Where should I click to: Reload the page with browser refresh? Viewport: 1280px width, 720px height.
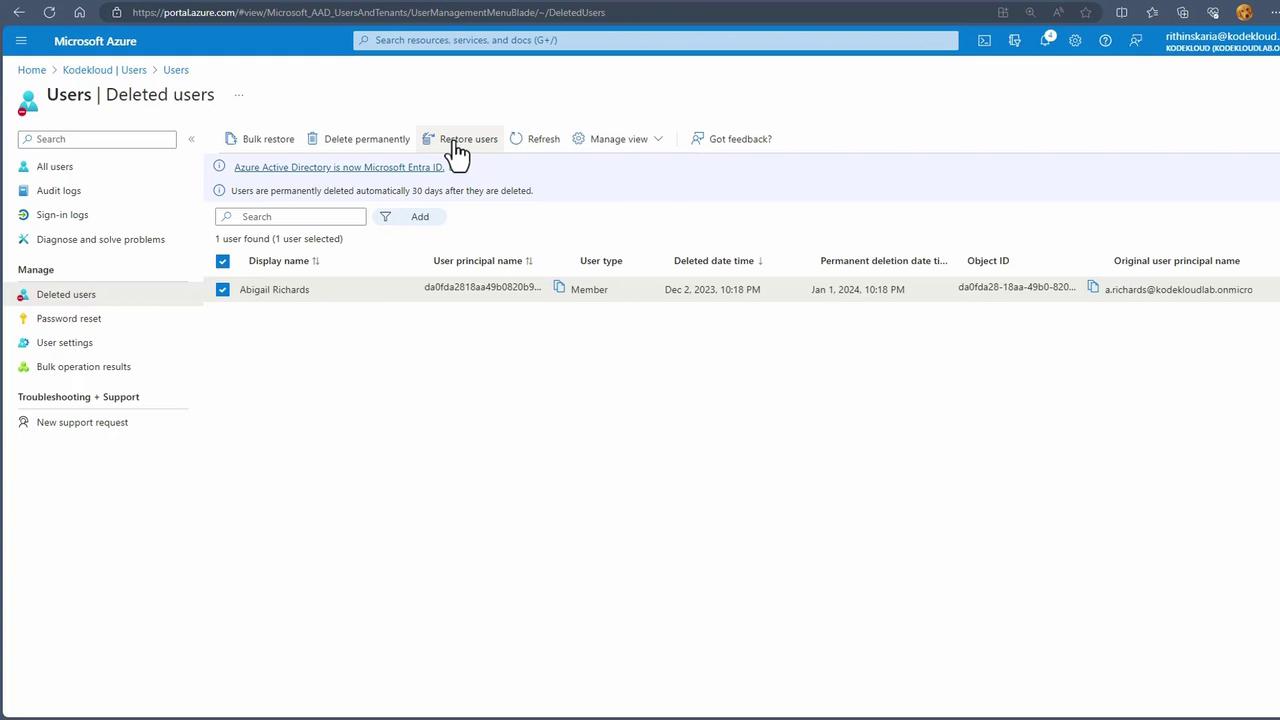tap(49, 12)
